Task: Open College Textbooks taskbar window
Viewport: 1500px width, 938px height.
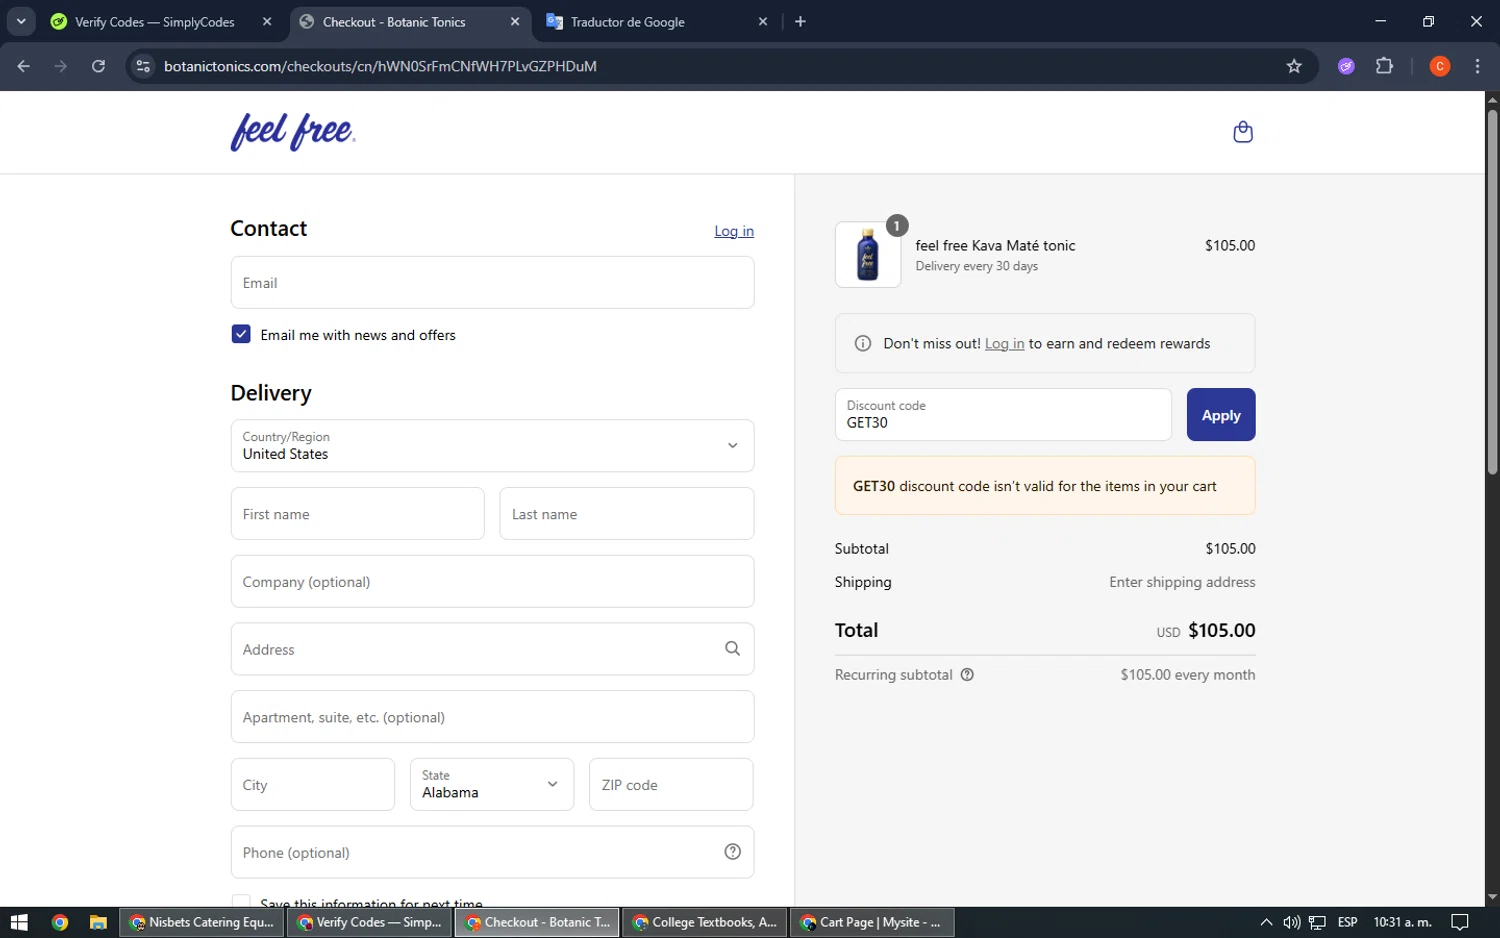Action: pyautogui.click(x=704, y=922)
